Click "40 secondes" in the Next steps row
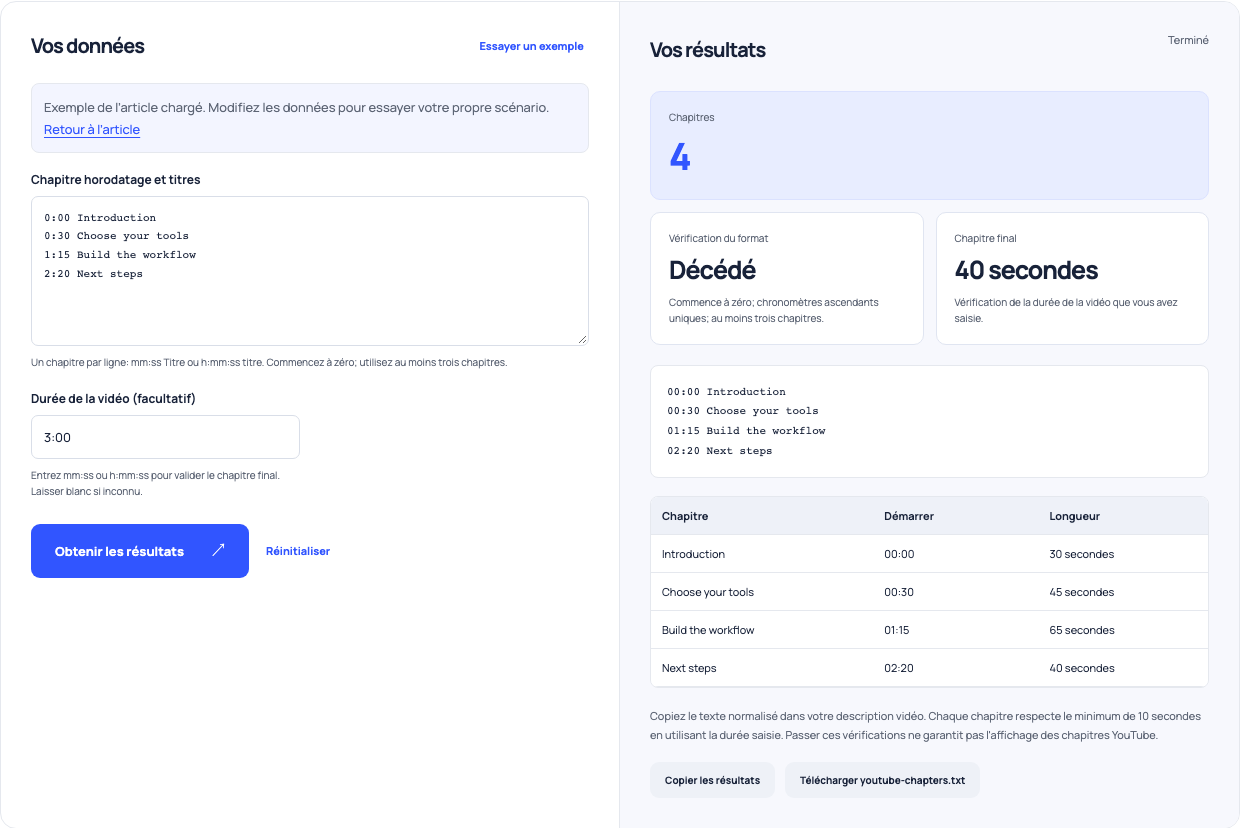The image size is (1240, 830). 1081,668
